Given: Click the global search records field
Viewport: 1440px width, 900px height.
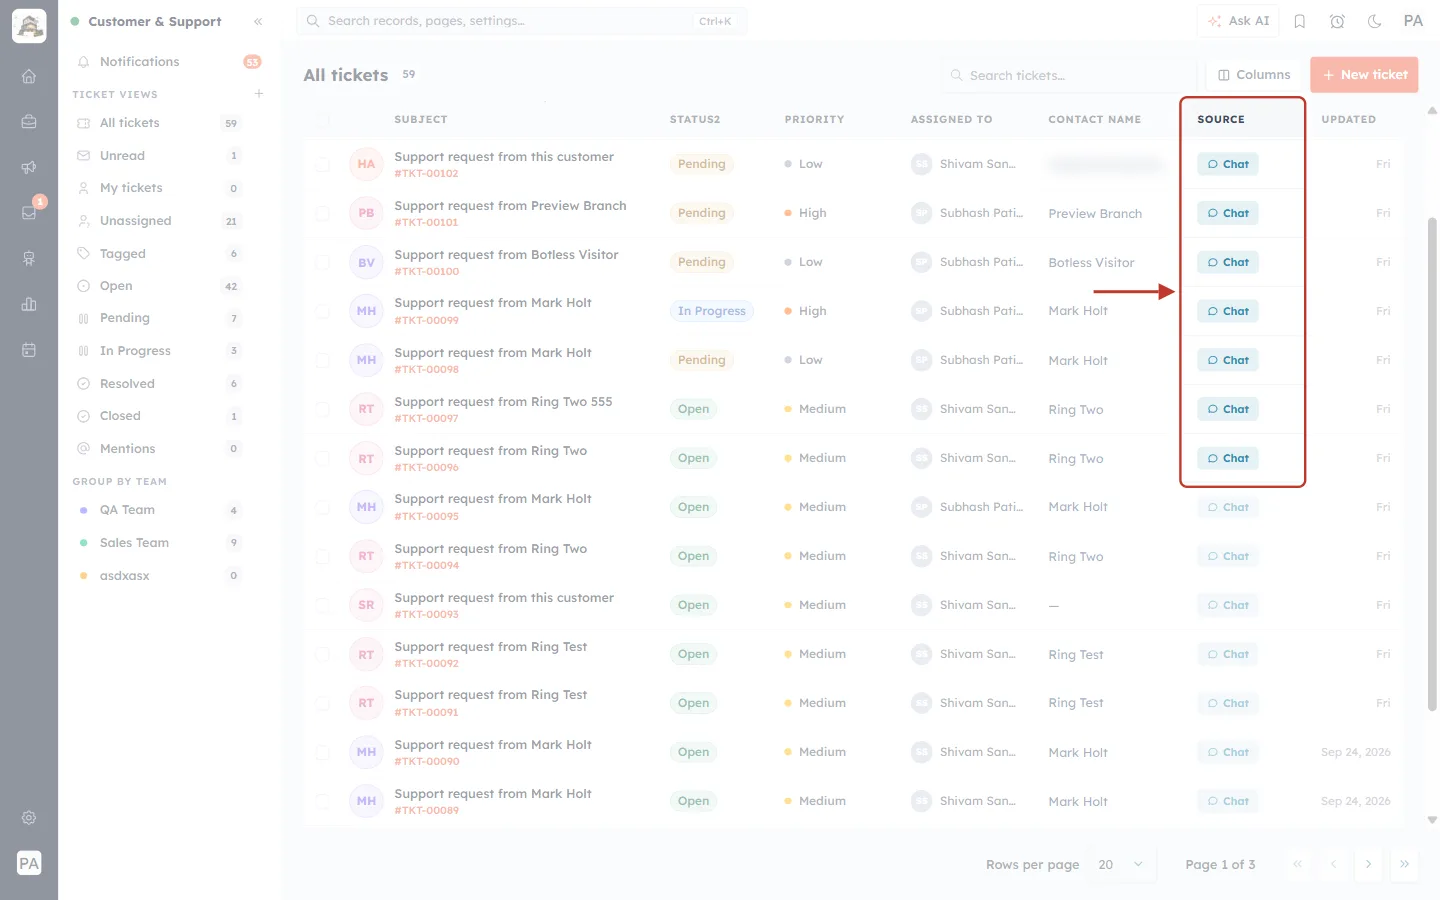Looking at the screenshot, I should pyautogui.click(x=521, y=21).
